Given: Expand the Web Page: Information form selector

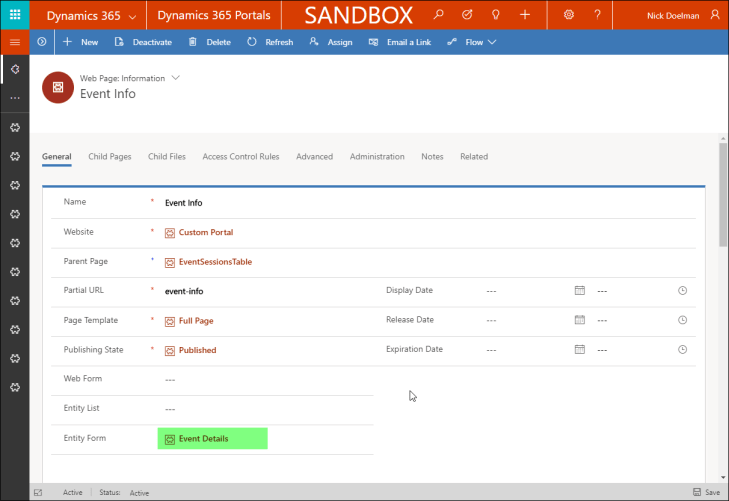Looking at the screenshot, I should point(175,78).
